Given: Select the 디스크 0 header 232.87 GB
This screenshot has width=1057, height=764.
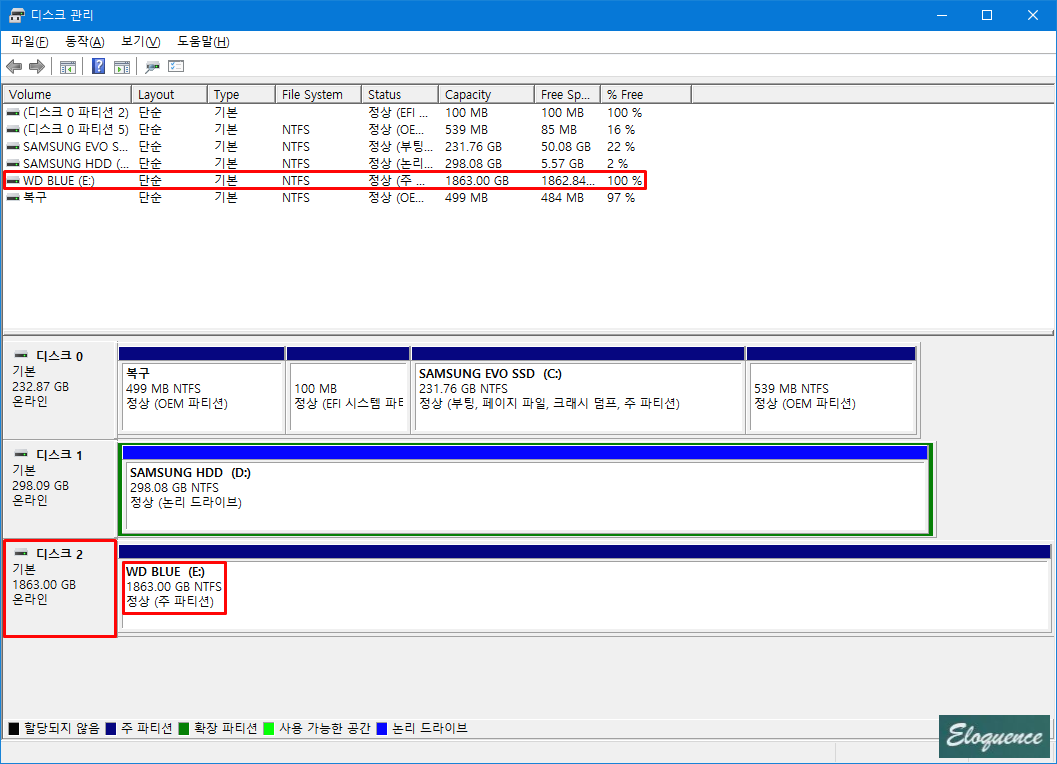Looking at the screenshot, I should tap(60, 390).
